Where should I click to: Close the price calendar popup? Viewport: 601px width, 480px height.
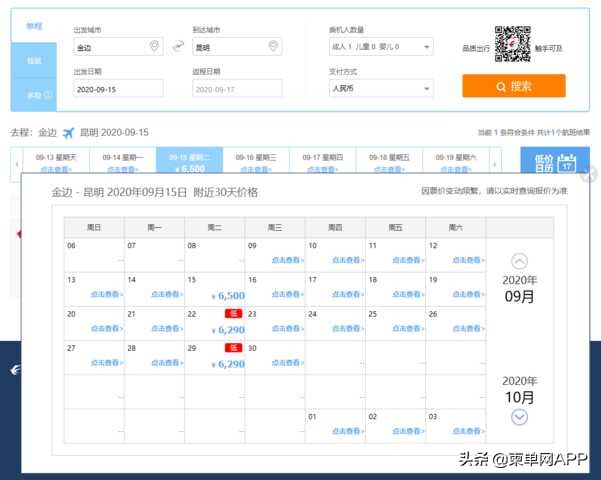589,174
